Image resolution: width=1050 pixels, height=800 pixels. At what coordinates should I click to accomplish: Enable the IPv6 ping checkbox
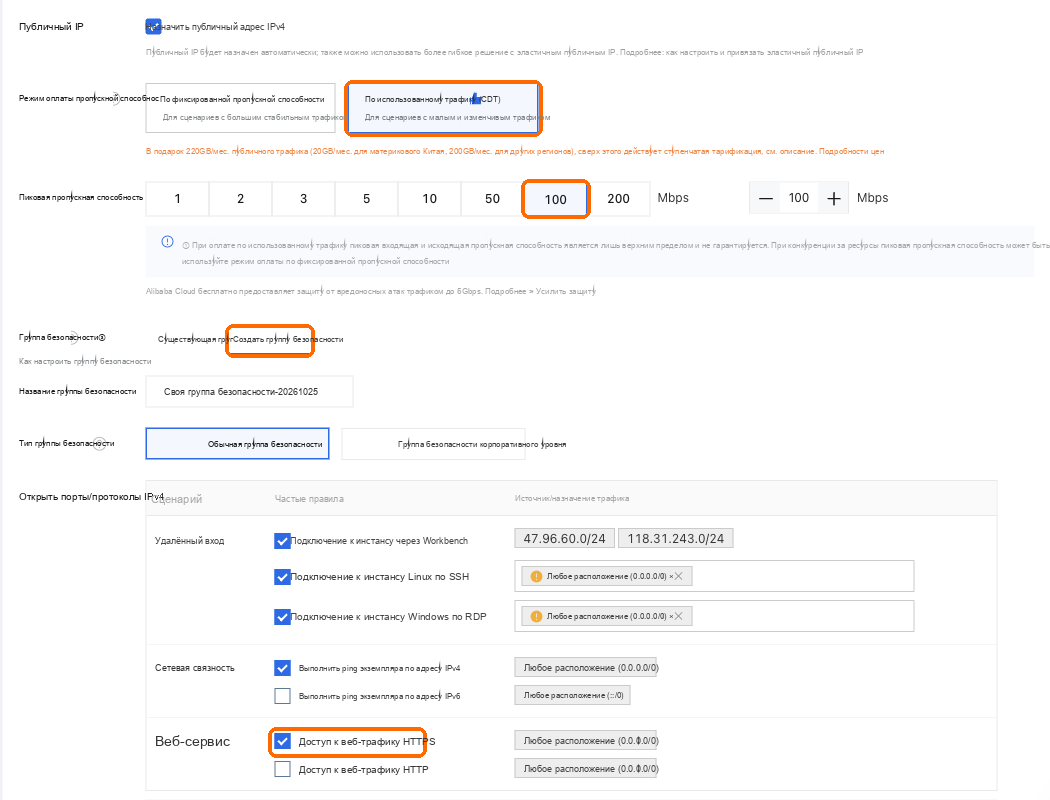[282, 696]
